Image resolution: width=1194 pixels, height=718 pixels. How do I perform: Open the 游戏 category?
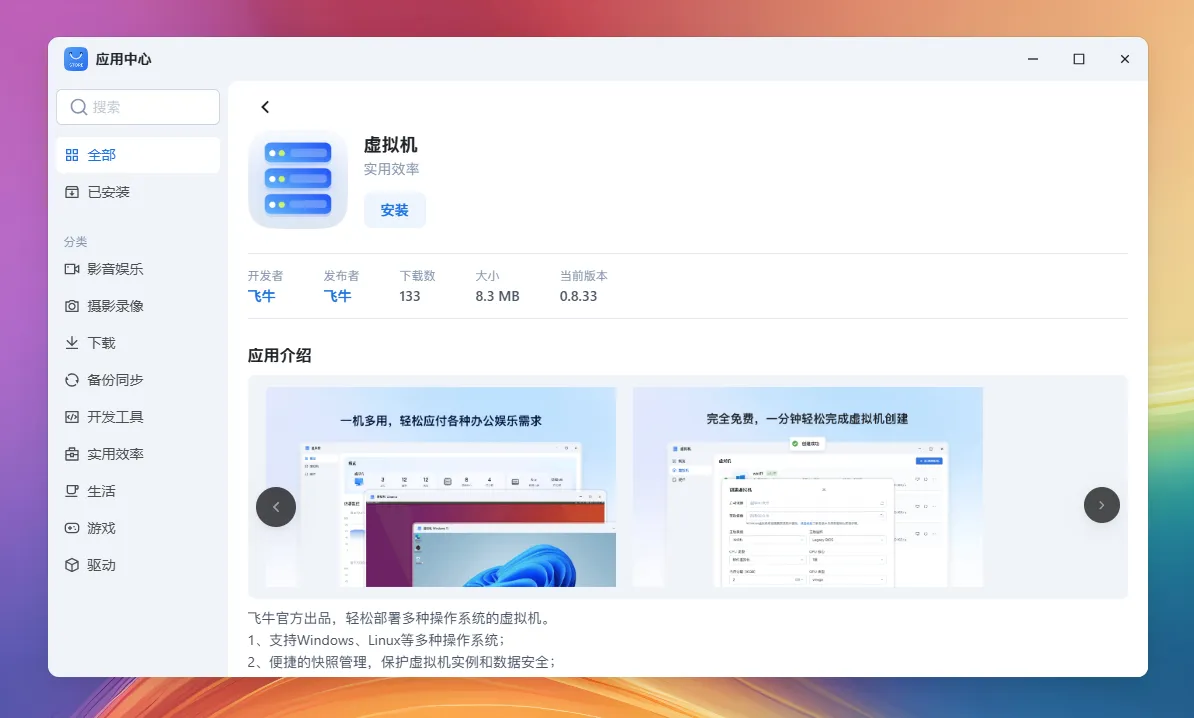coord(101,528)
